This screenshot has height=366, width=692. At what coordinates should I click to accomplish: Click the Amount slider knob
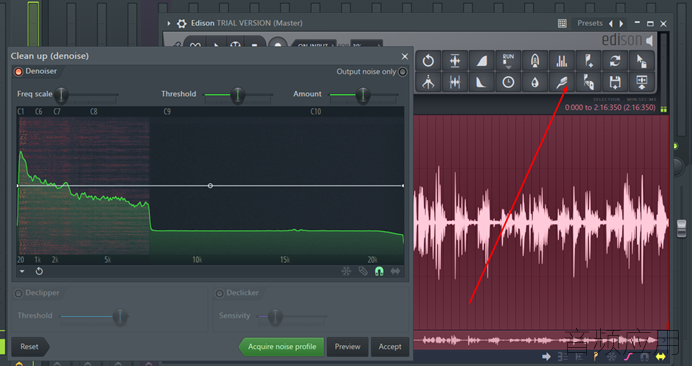point(363,94)
